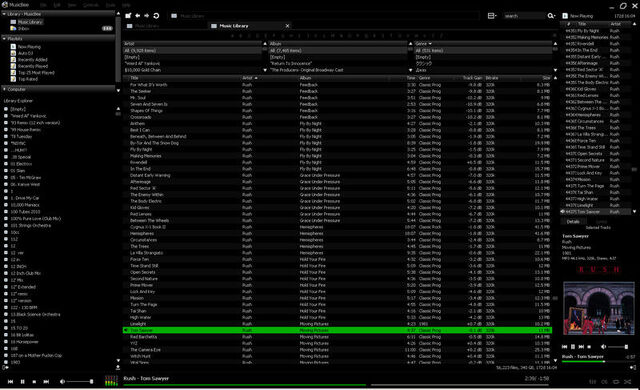The width and height of the screenshot is (640, 390).
Task: Select the track La Villa Strangiato
Action: [337, 253]
